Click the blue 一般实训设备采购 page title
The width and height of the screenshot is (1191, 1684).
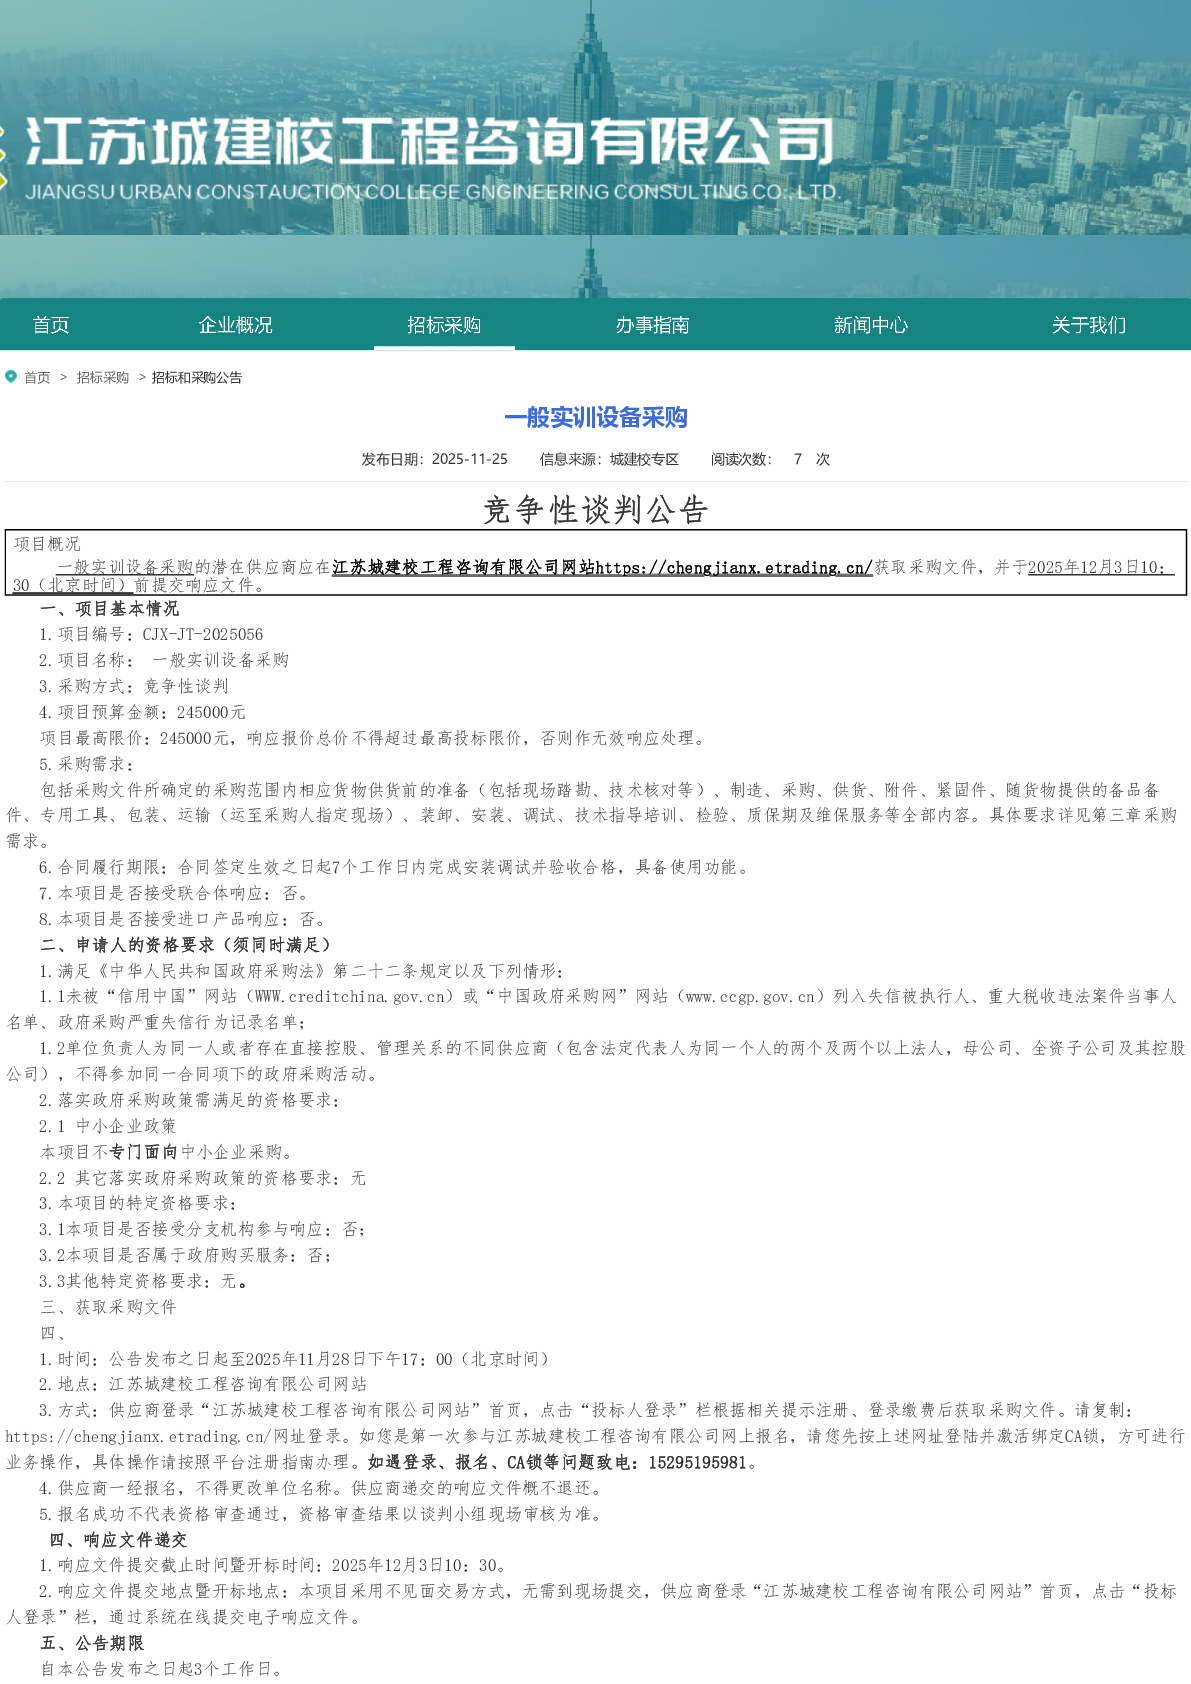pos(595,418)
